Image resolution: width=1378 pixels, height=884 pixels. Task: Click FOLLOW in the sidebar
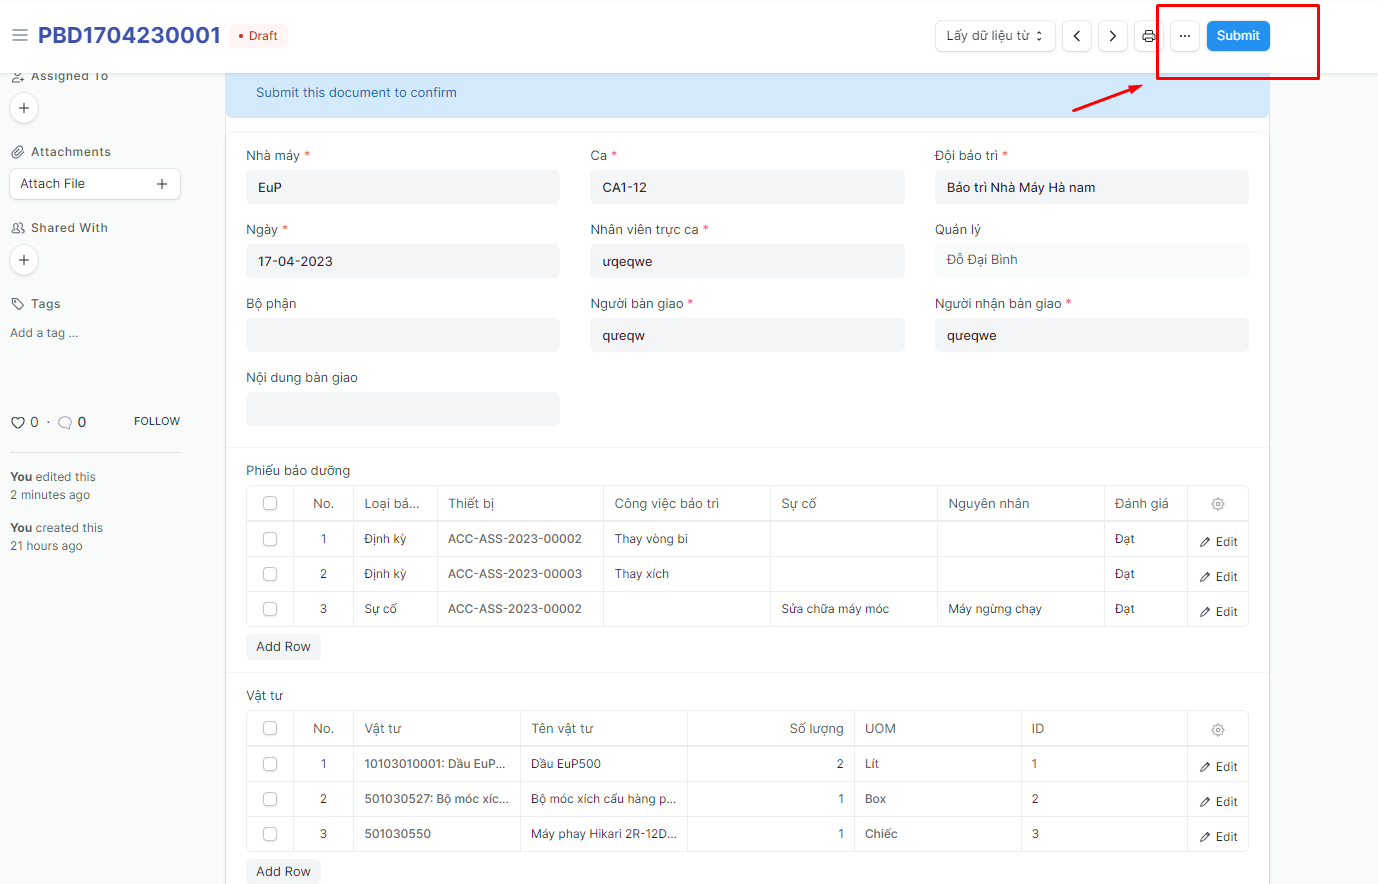(x=157, y=422)
